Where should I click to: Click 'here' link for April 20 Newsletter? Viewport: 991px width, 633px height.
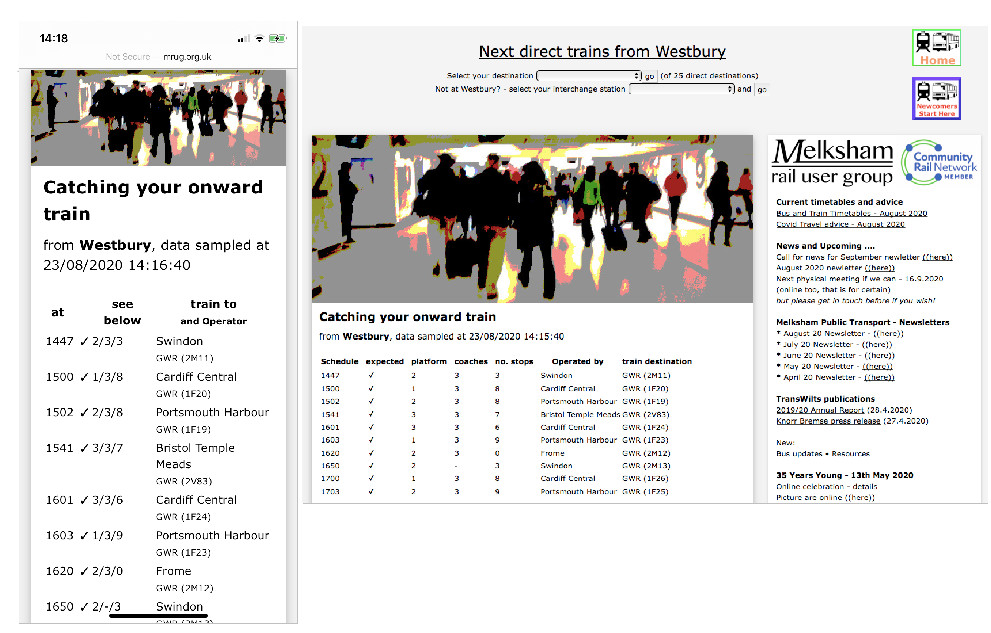click(x=879, y=377)
